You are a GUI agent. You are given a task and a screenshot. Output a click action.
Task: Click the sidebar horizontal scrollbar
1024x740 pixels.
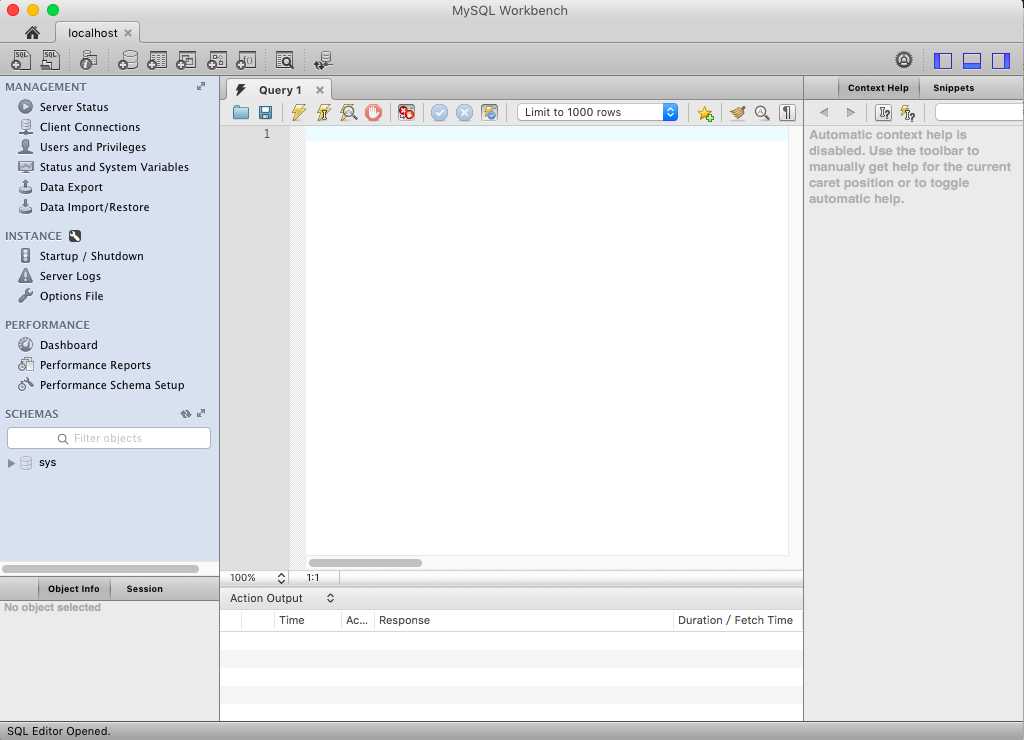tap(100, 569)
